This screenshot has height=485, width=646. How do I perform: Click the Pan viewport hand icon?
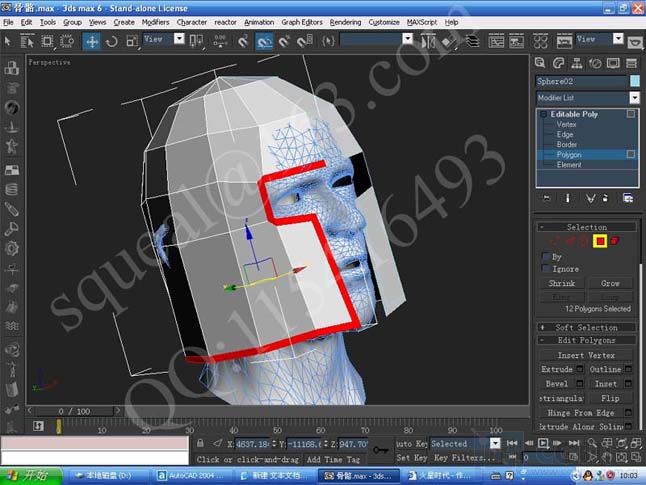tap(607, 457)
